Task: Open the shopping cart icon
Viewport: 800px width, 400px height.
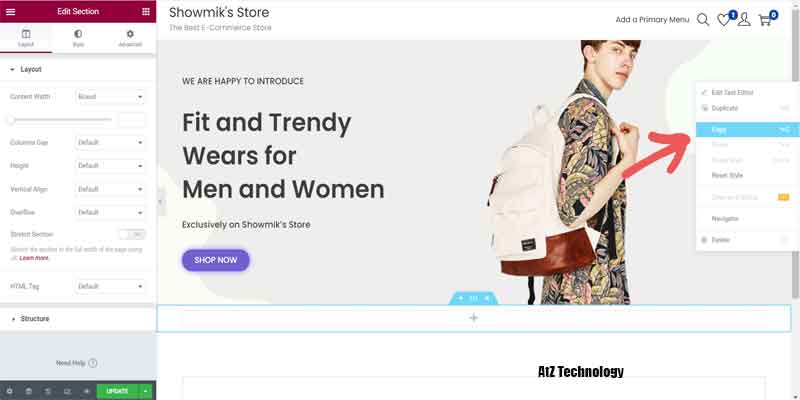Action: pyautogui.click(x=765, y=20)
